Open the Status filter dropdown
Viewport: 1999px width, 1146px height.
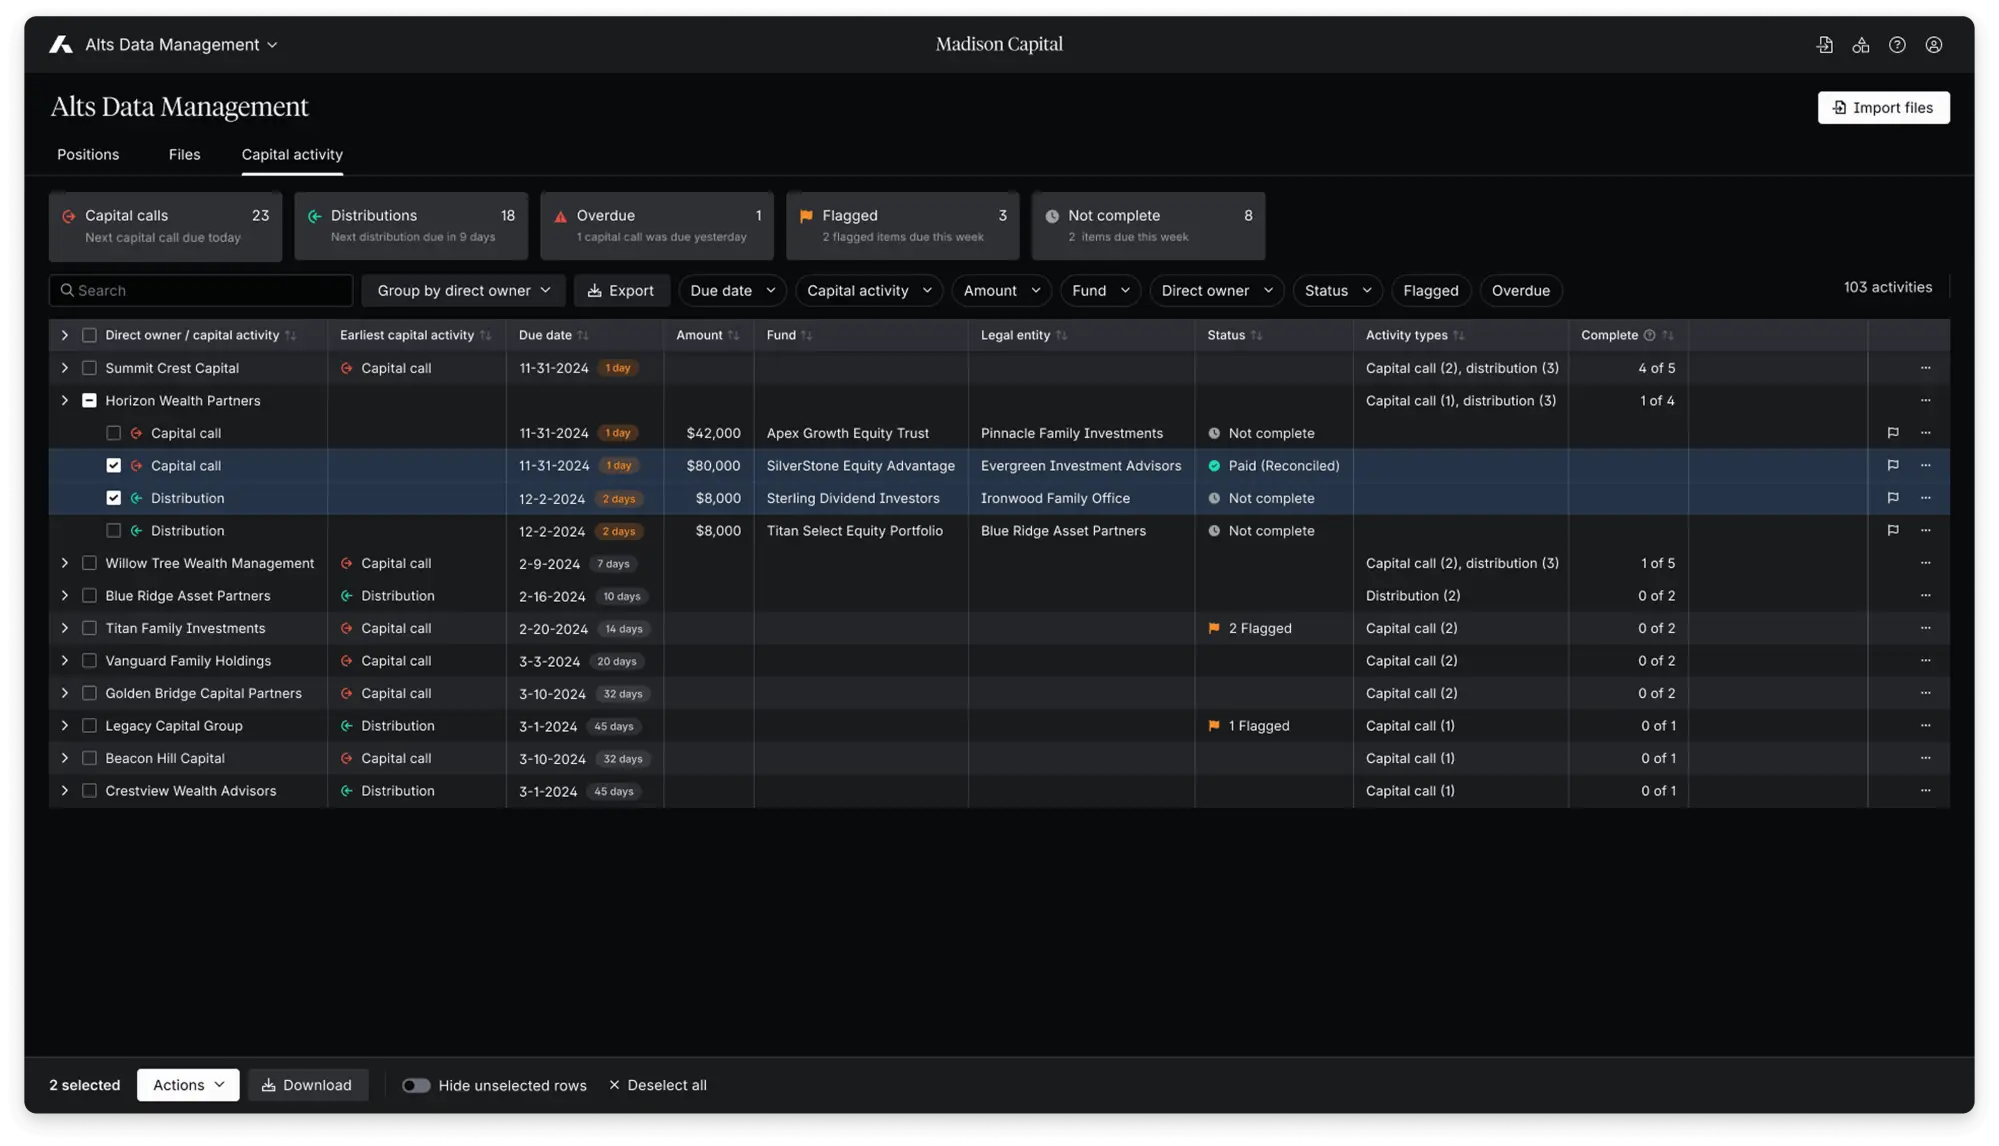1337,291
